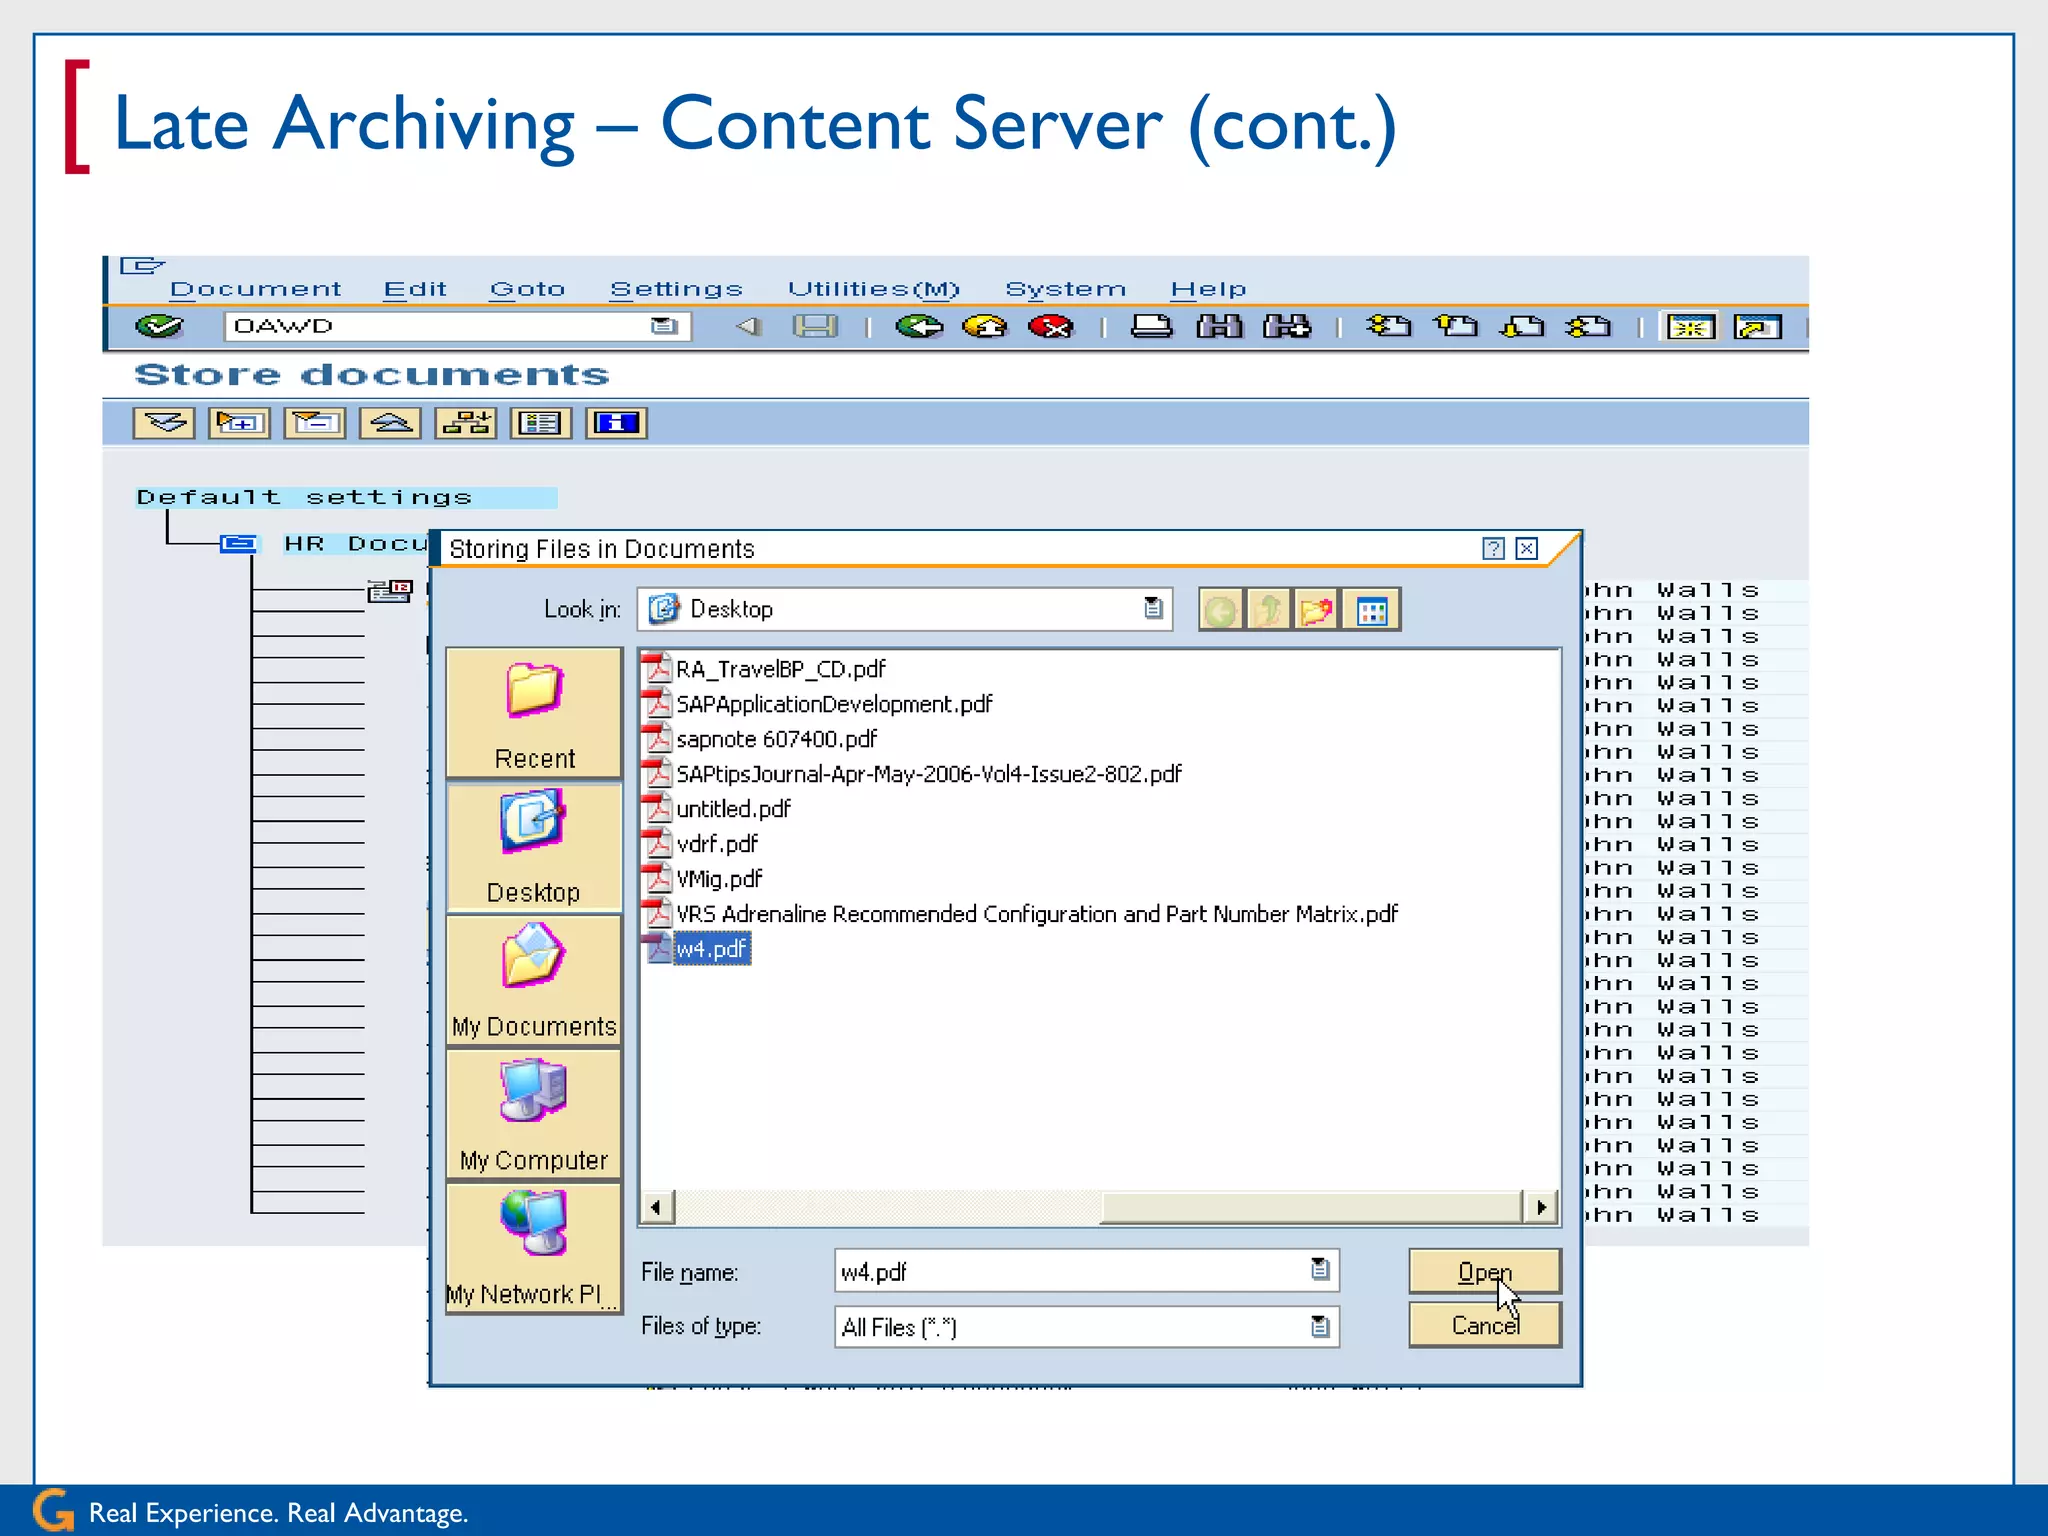Screen dimensions: 2048x1536
Task: Click the Collapse subtree toolbar icon
Action: point(314,423)
